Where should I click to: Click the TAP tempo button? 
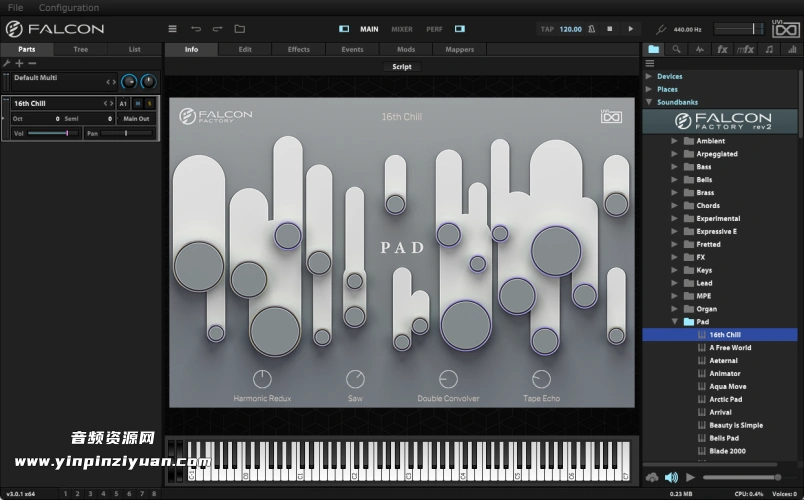pyautogui.click(x=547, y=29)
